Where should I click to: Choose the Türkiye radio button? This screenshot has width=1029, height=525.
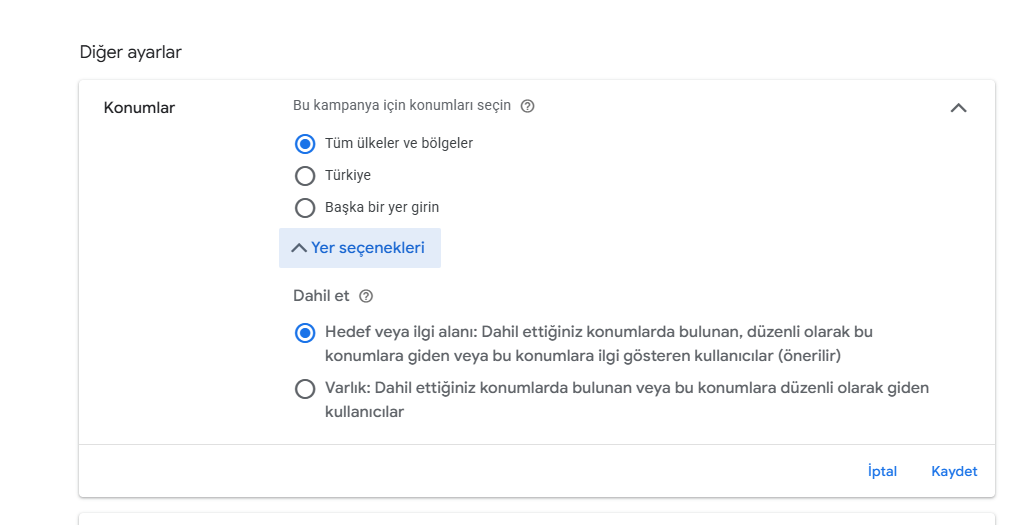click(x=304, y=176)
